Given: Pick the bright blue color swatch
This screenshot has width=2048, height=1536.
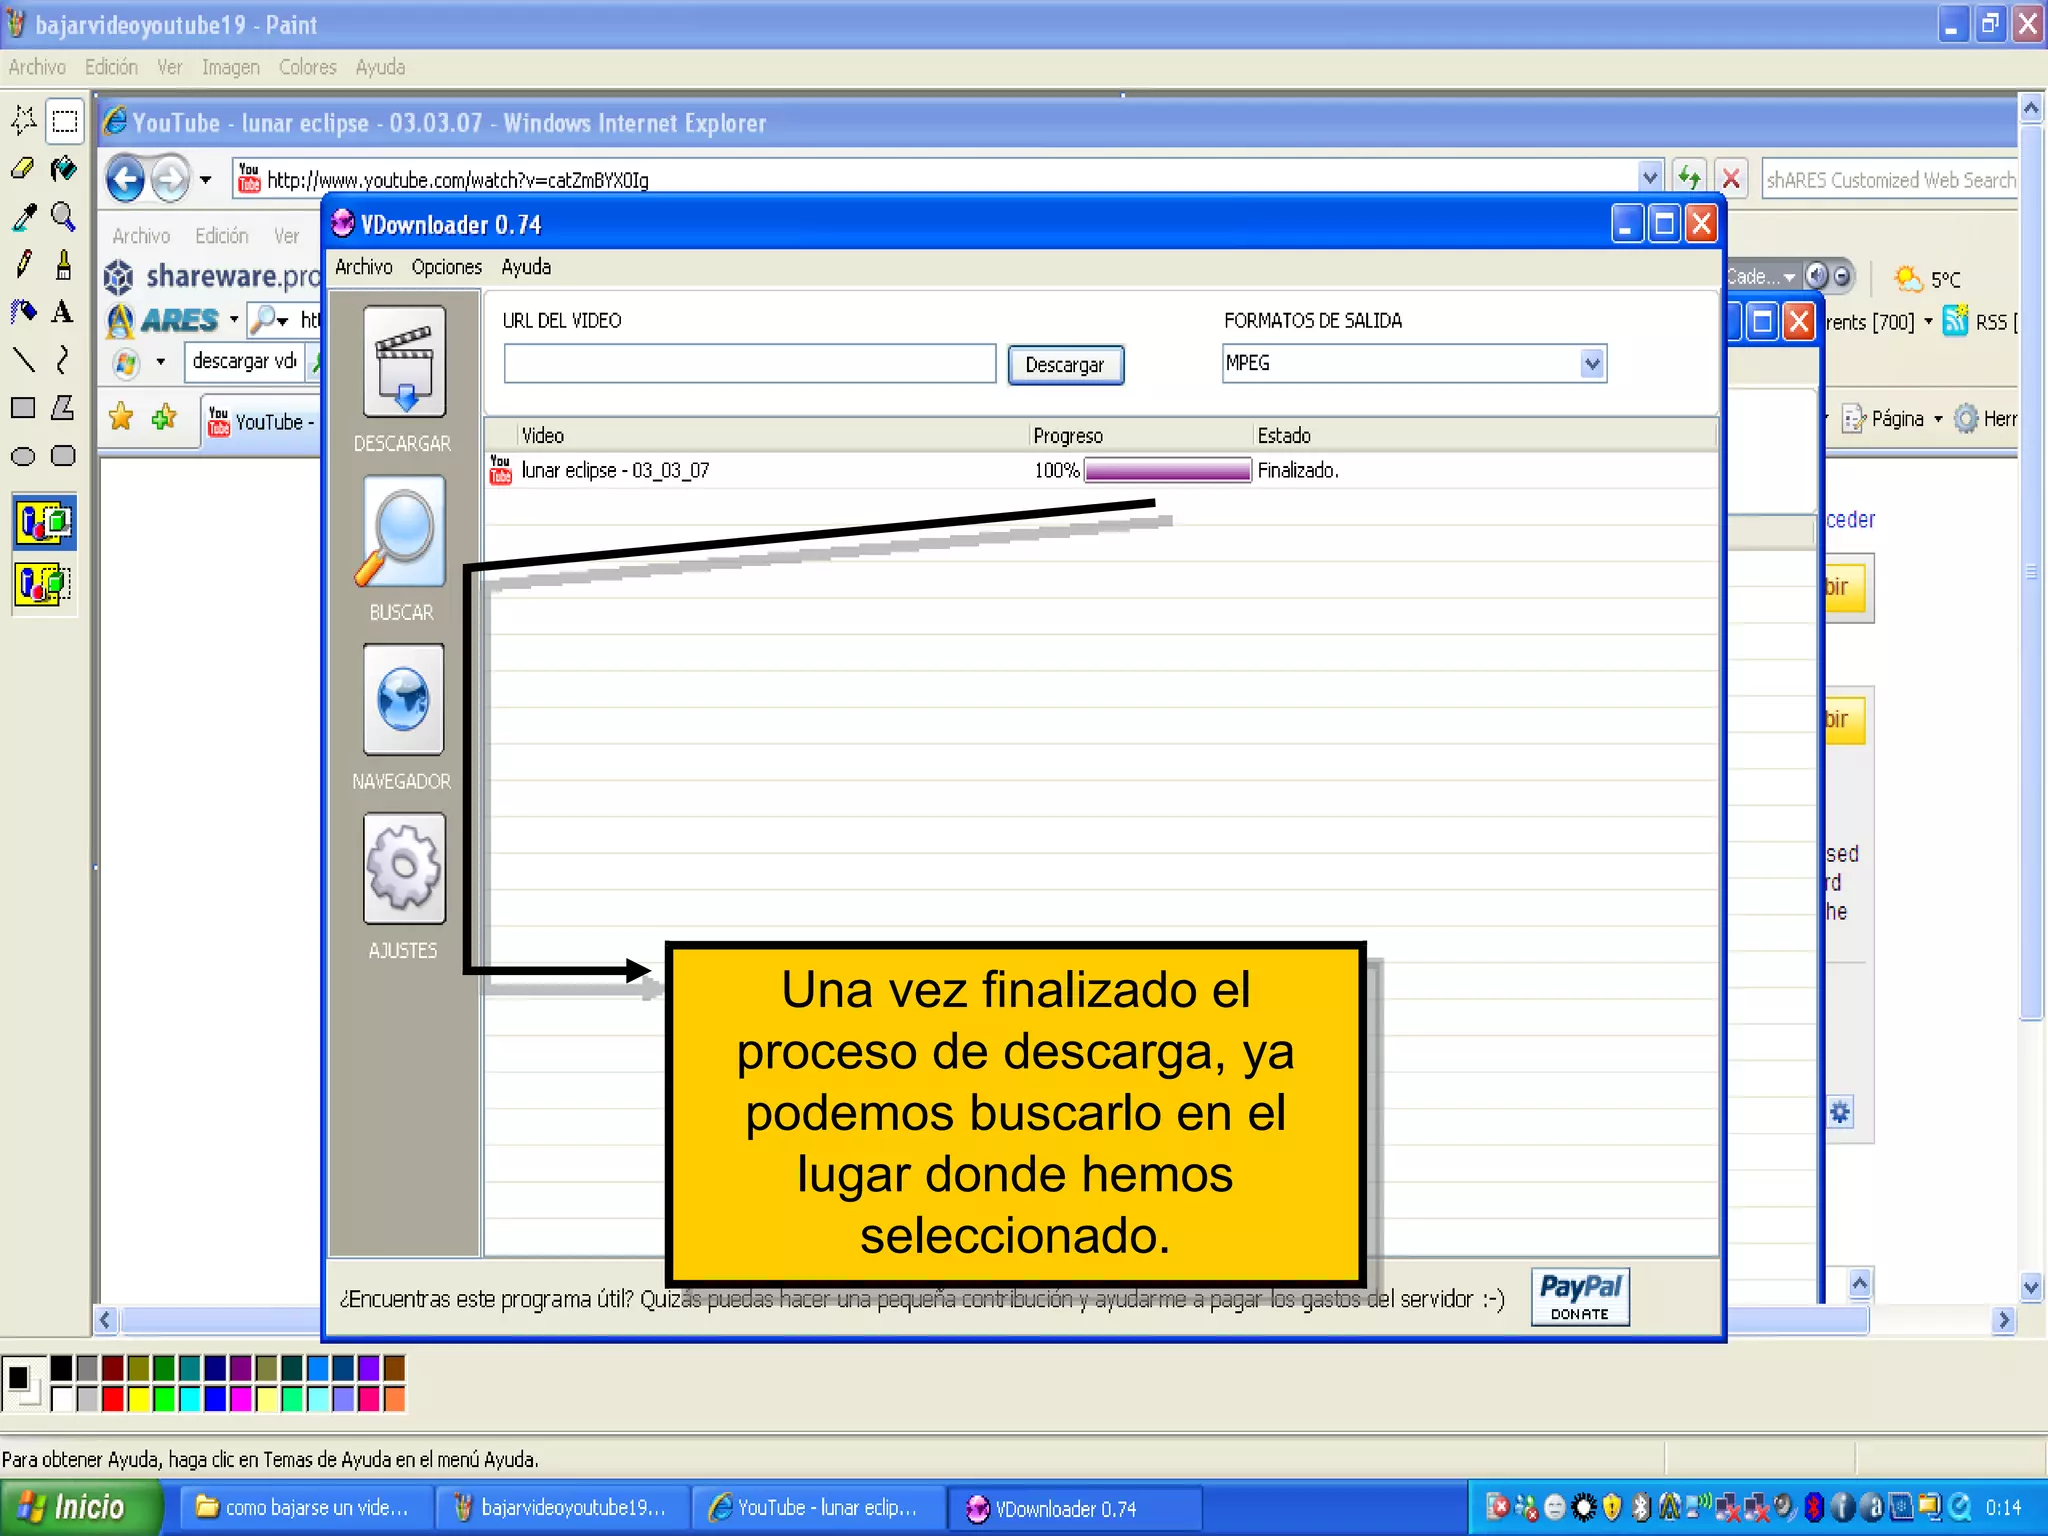Looking at the screenshot, I should 215,1398.
